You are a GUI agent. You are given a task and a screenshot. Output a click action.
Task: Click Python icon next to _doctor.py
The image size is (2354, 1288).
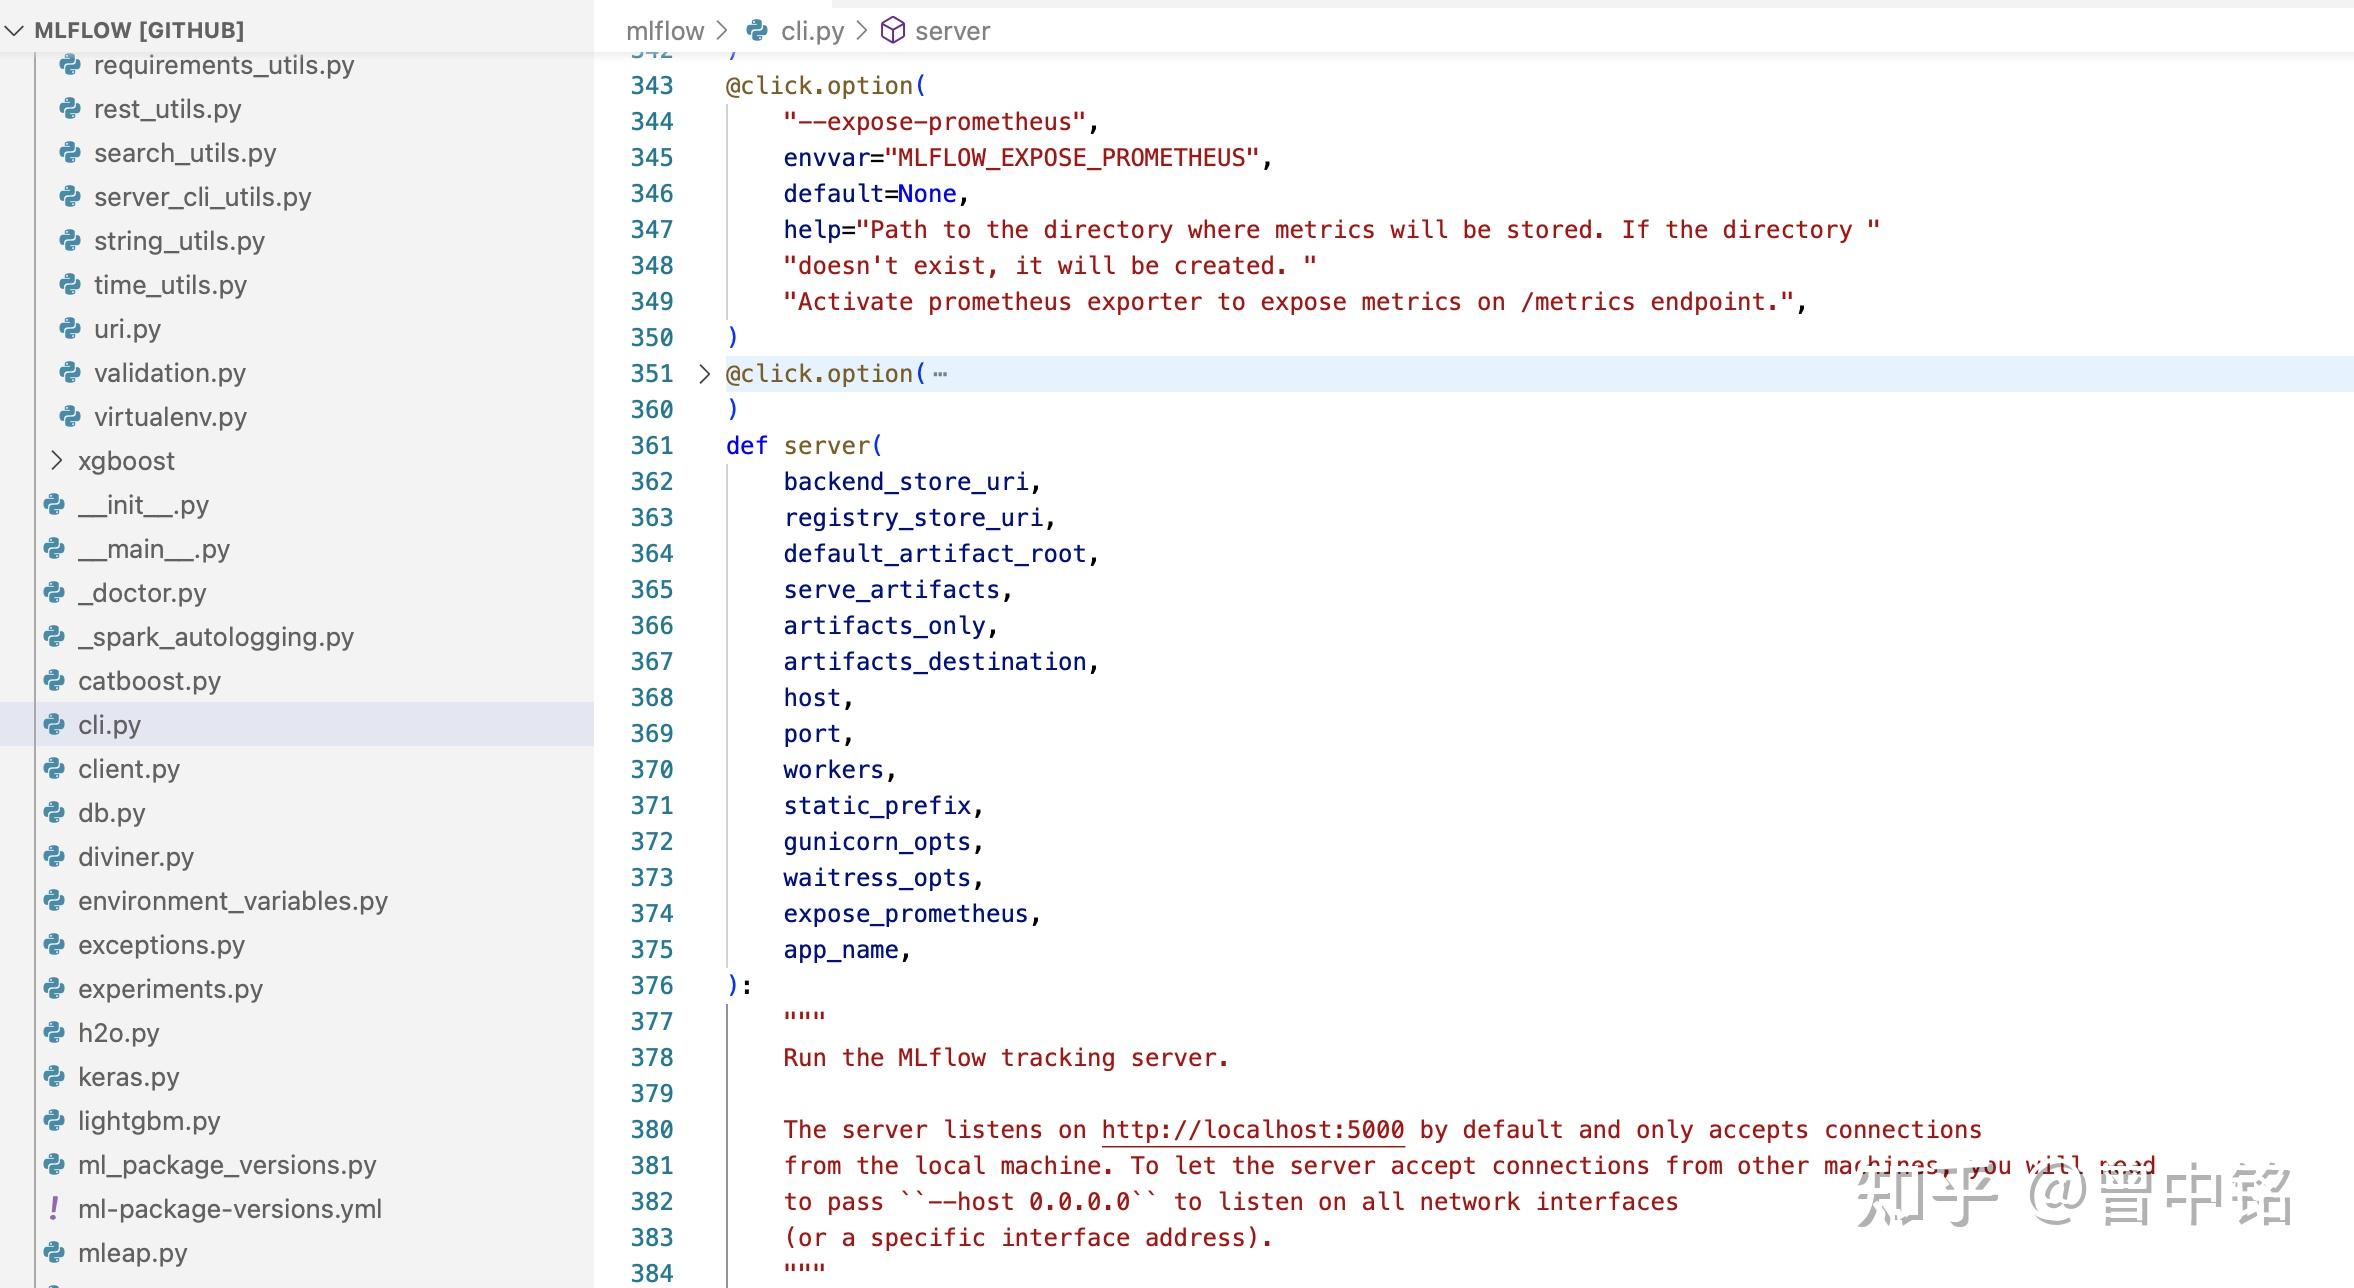pyautogui.click(x=54, y=593)
